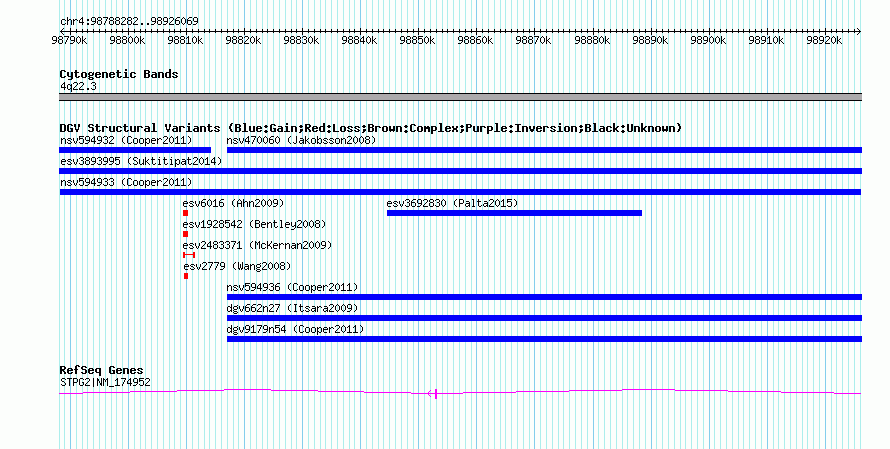Click the STPG2 exon arrow marker on gene track
The height and width of the screenshot is (449, 890).
(x=433, y=393)
